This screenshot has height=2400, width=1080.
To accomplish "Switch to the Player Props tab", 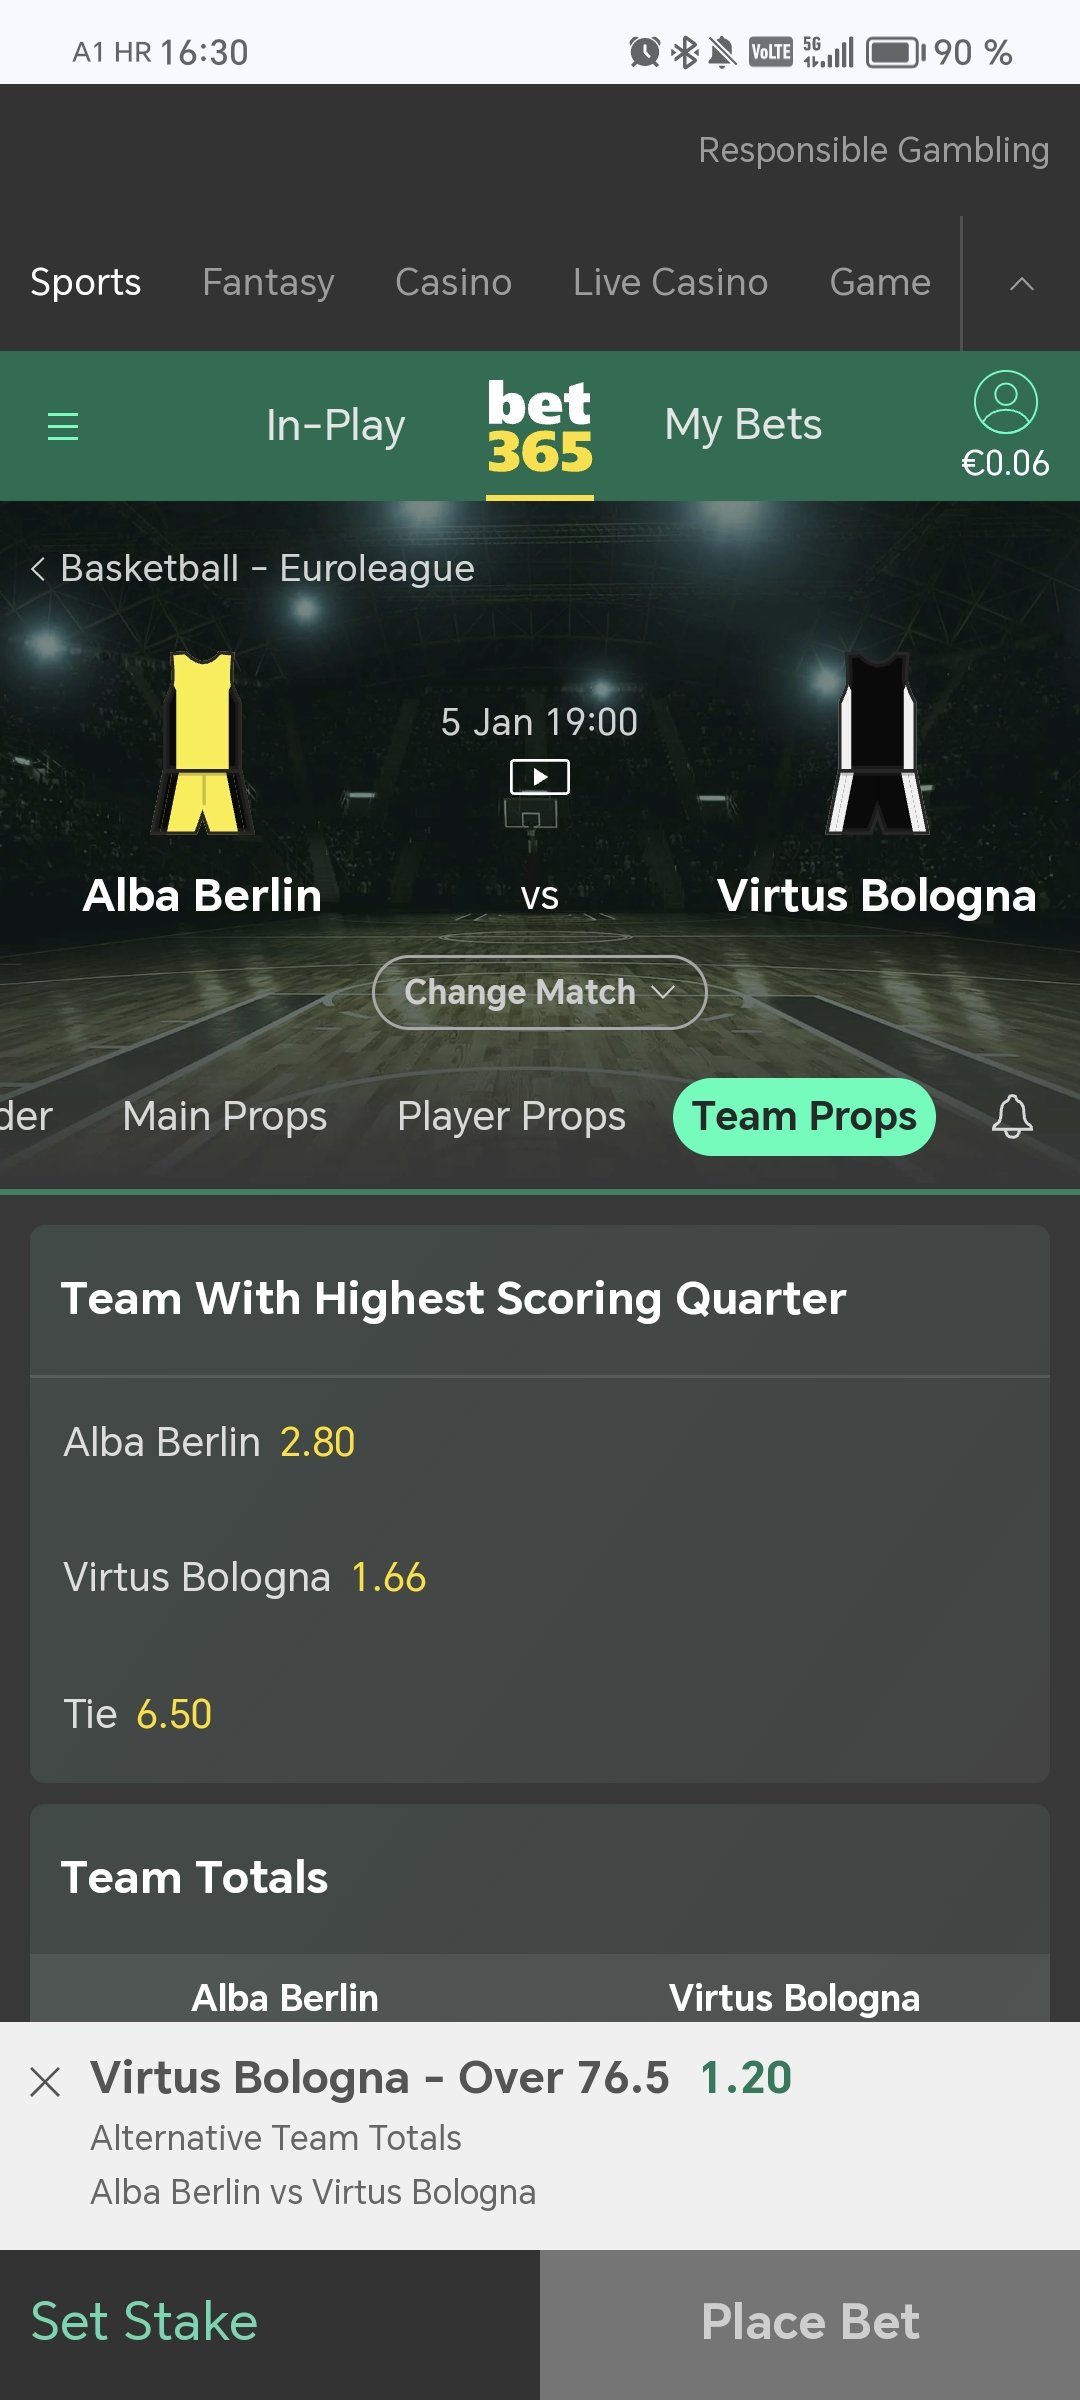I will point(511,1116).
